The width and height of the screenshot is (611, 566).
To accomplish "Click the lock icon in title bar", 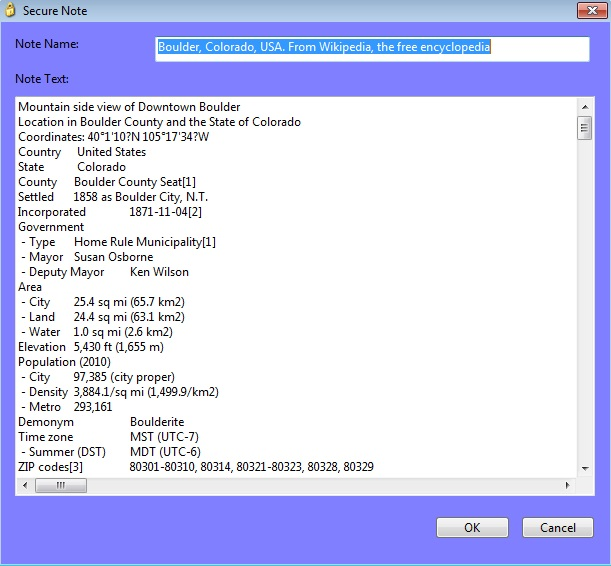I will point(10,10).
